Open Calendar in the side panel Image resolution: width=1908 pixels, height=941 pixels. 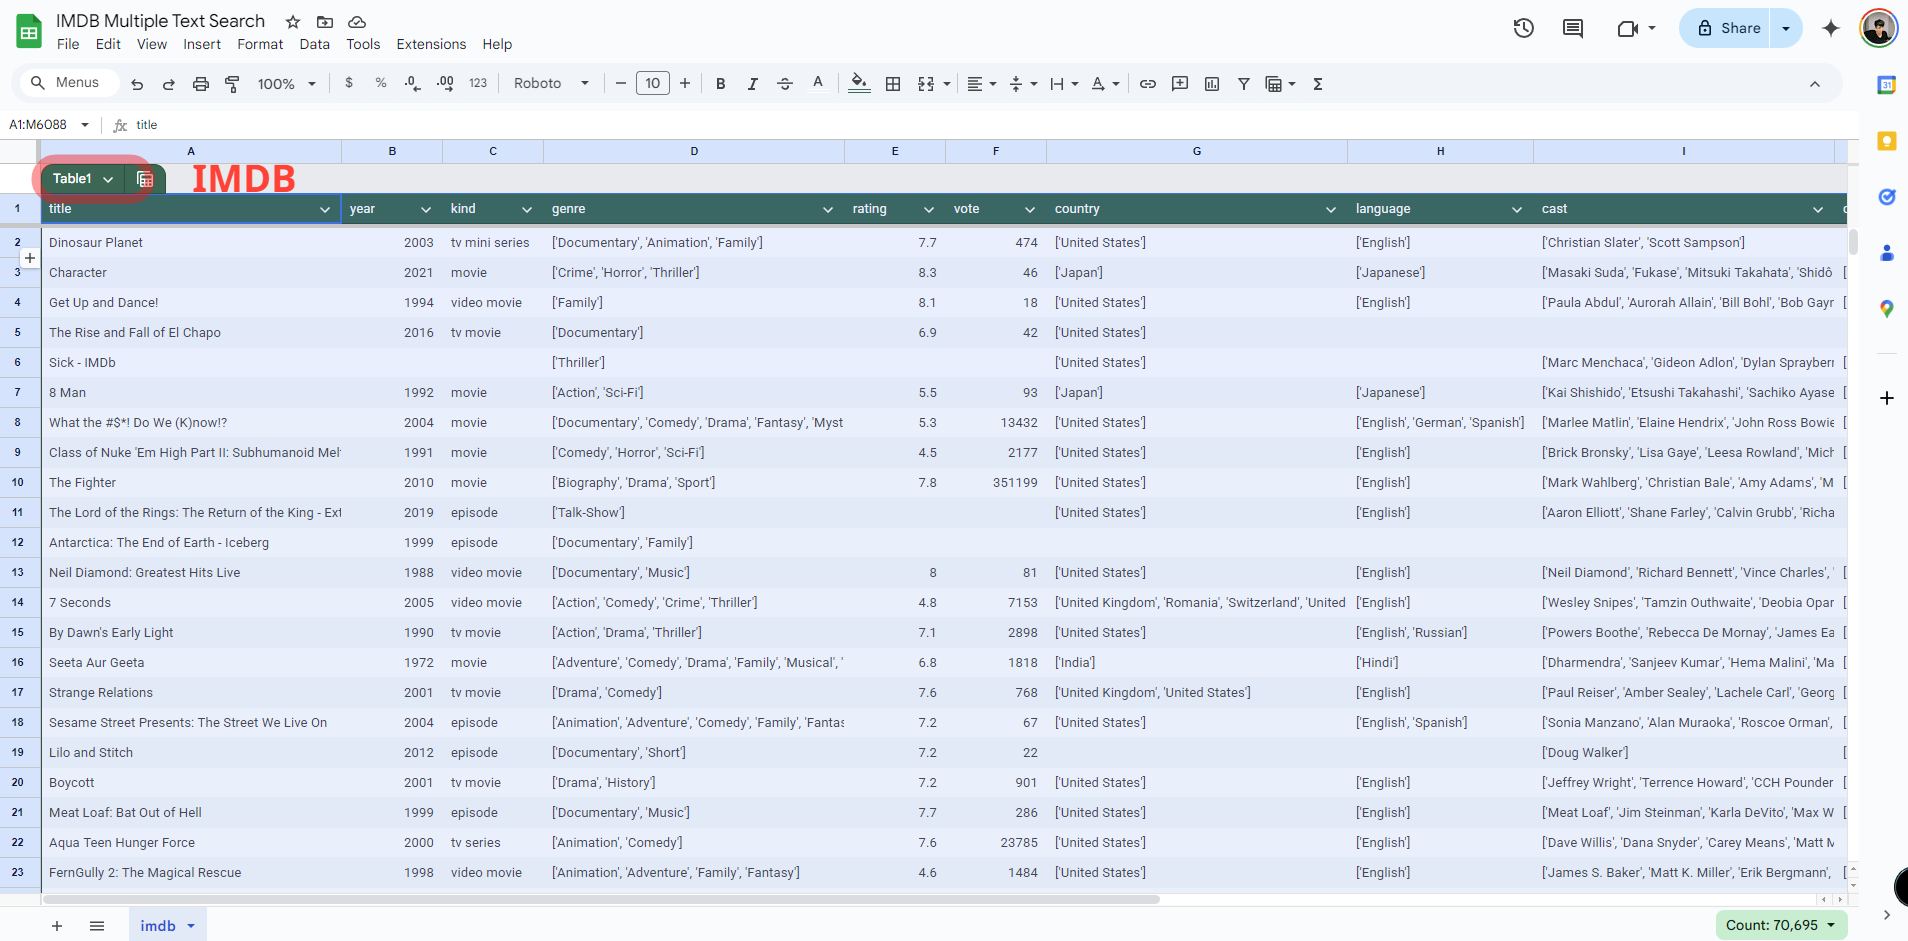(x=1886, y=85)
